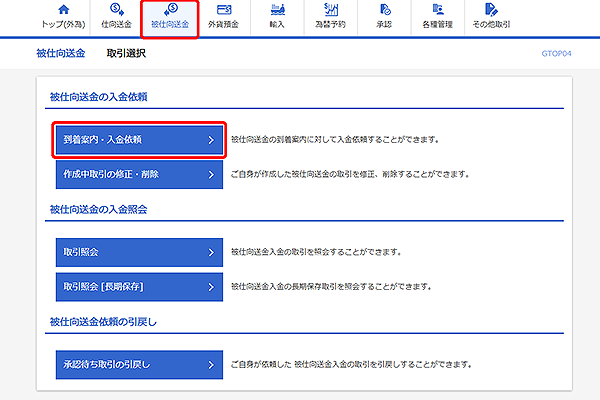Click description text about 到着案内に対して入金依頼

pos(335,140)
